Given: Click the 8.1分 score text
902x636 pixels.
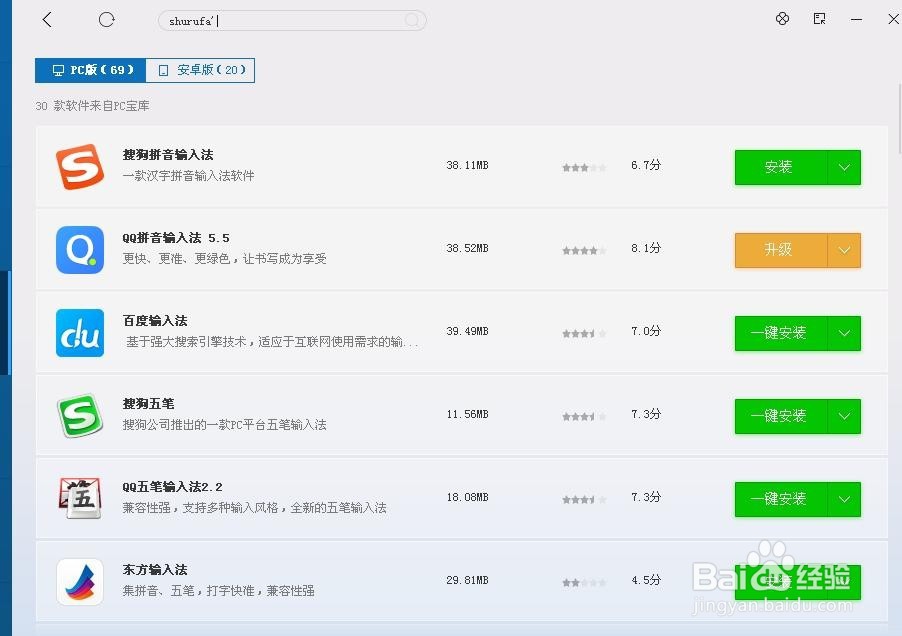Looking at the screenshot, I should pyautogui.click(x=646, y=248).
